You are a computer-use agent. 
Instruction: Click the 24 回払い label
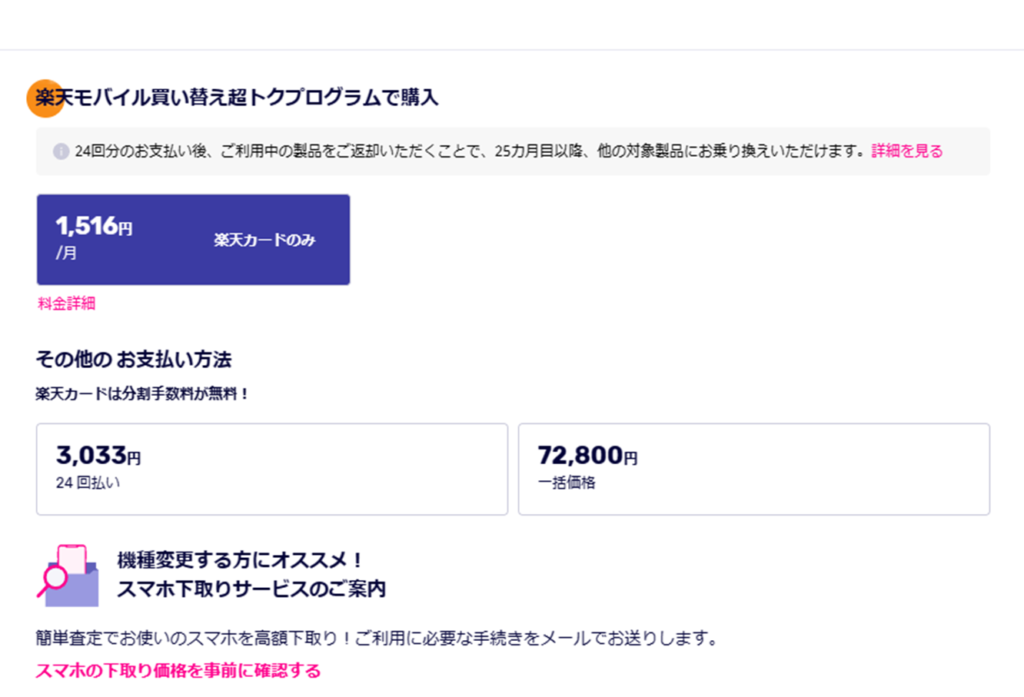(88, 483)
